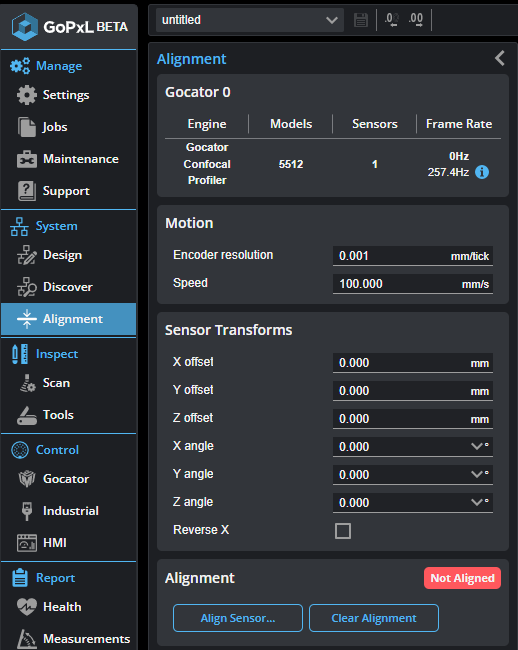Expand the X angle dropdown arrow
The image size is (518, 650).
click(x=477, y=446)
